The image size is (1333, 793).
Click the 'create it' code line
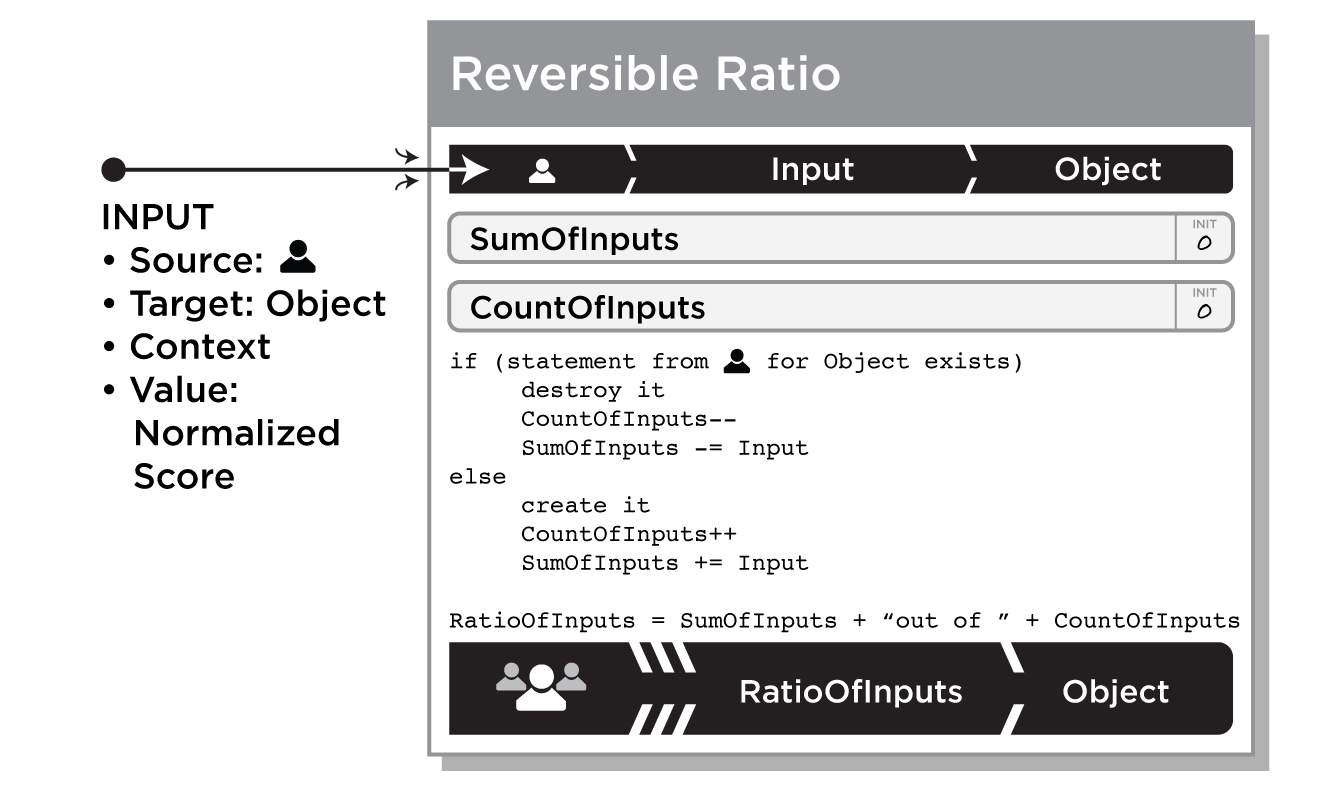[x=585, y=506]
